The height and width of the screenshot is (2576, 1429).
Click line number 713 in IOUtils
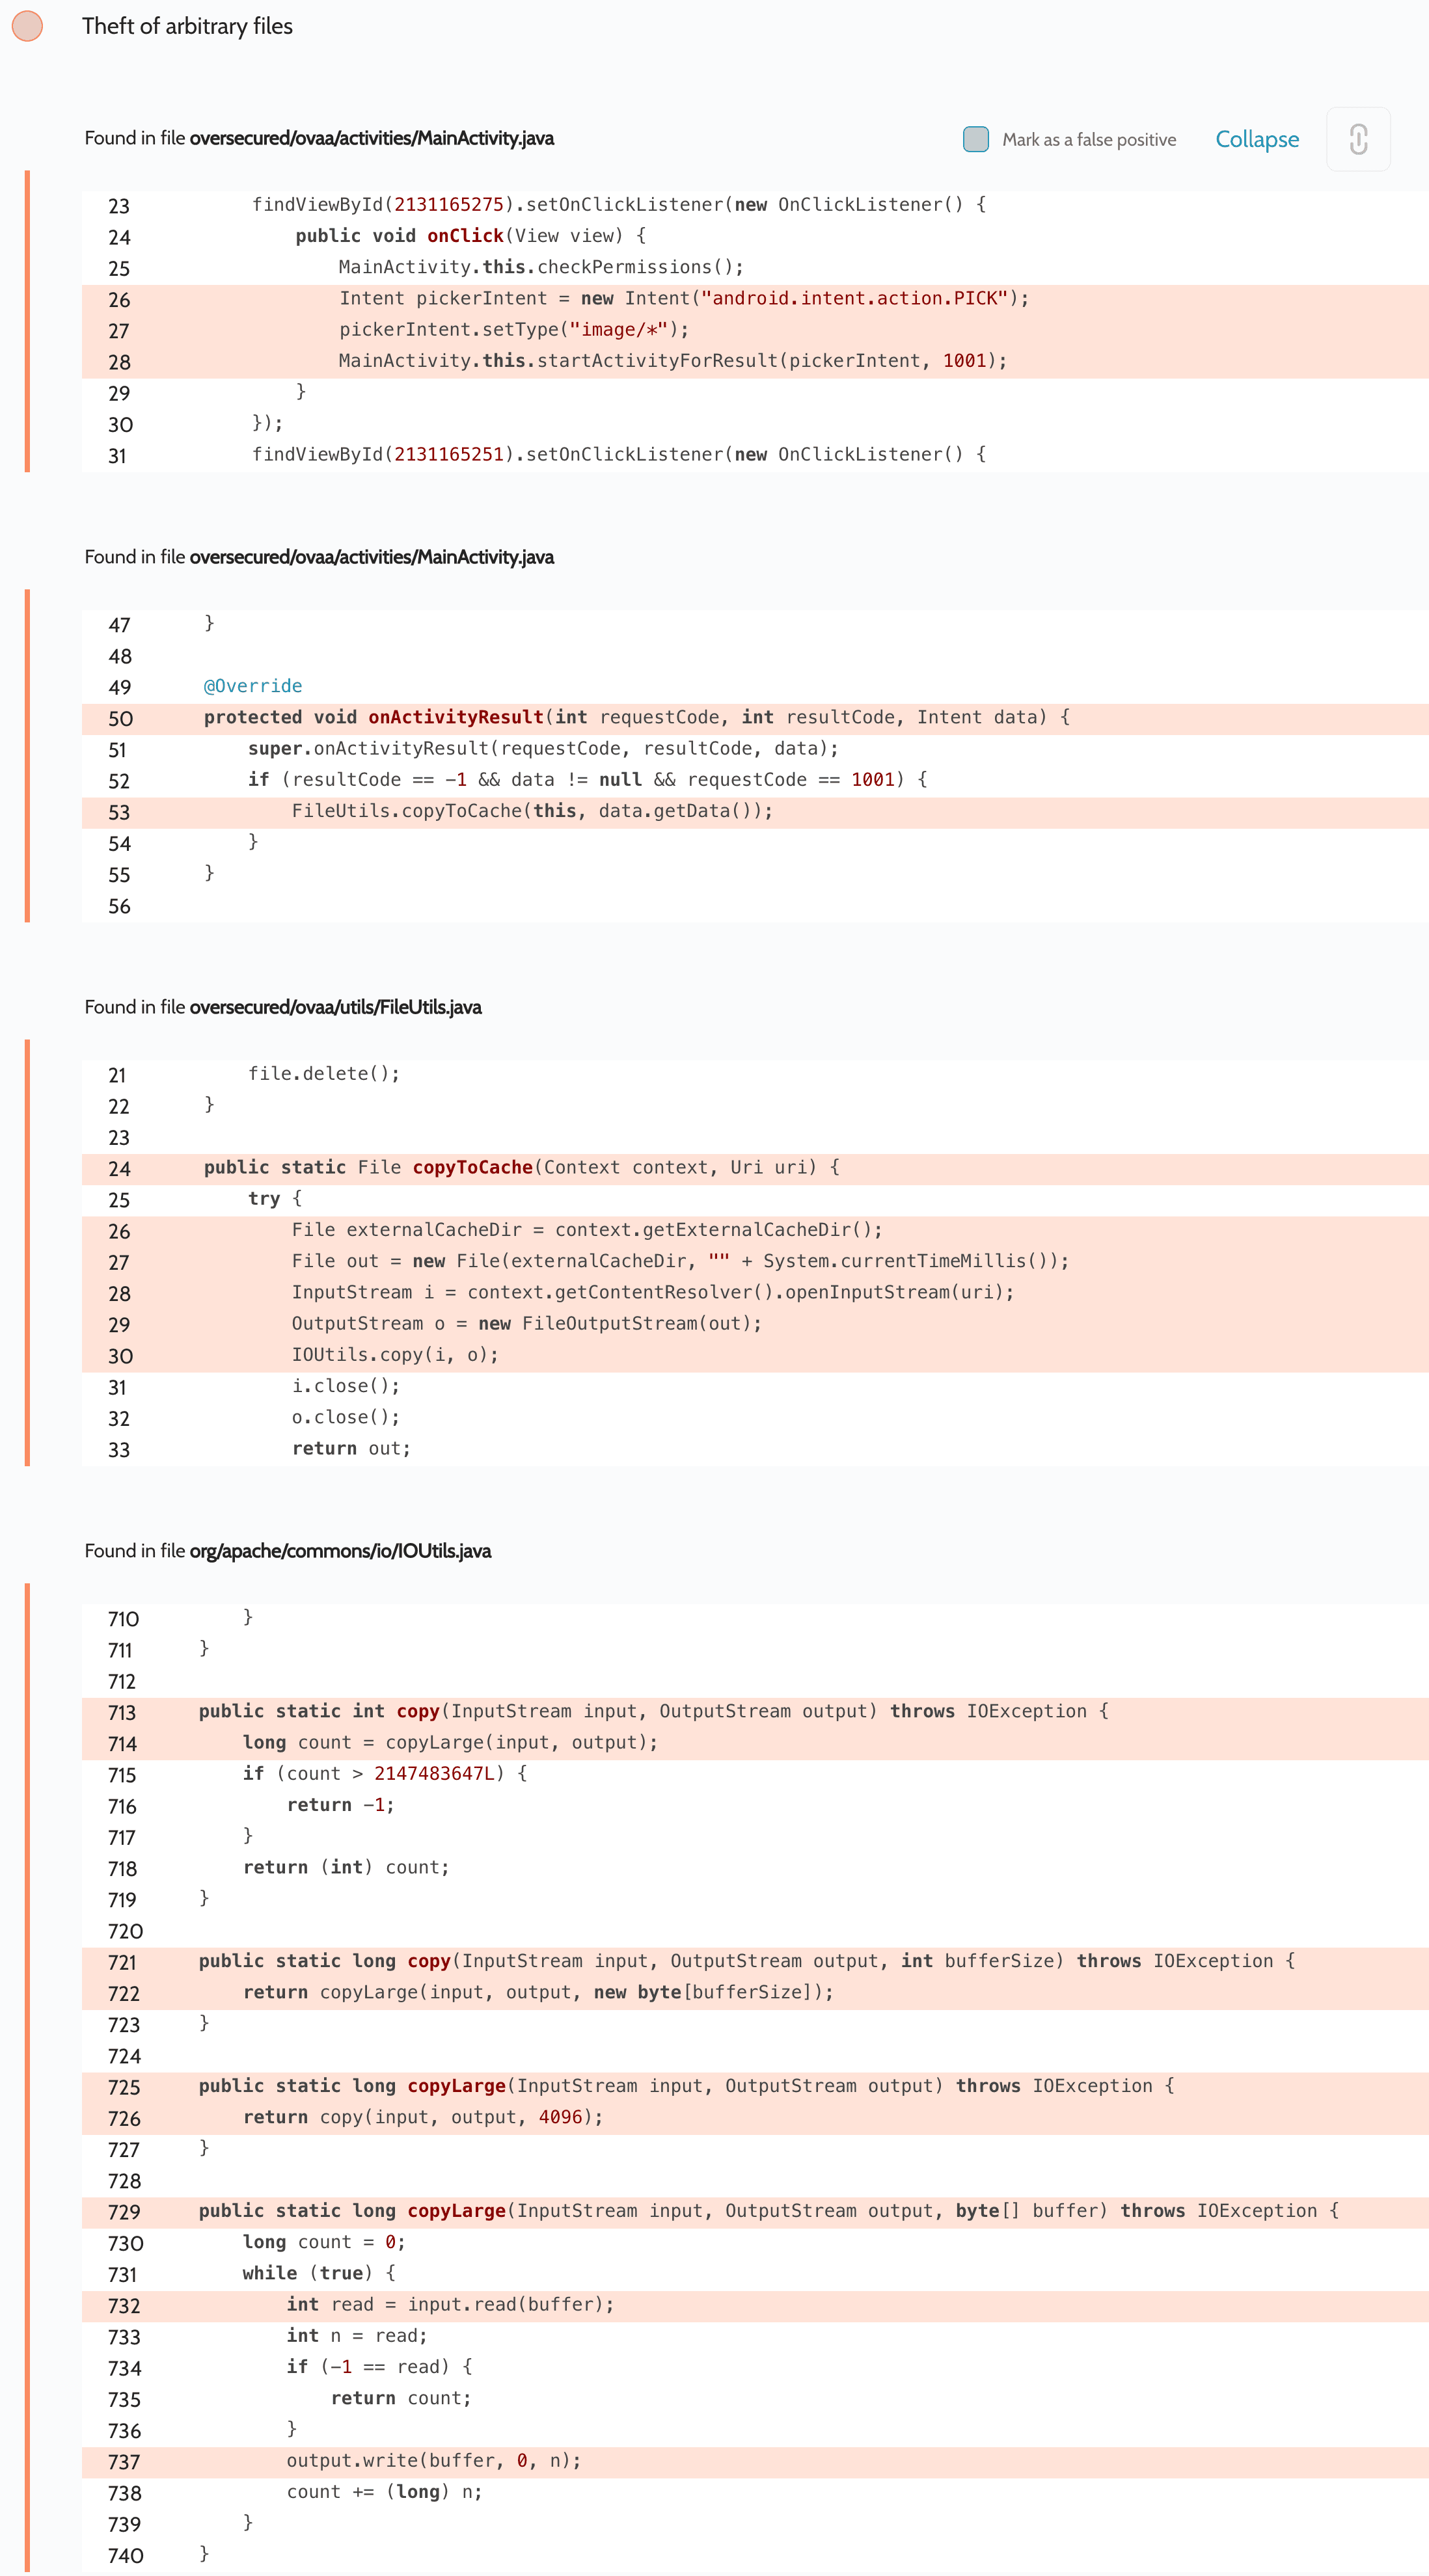122,1712
